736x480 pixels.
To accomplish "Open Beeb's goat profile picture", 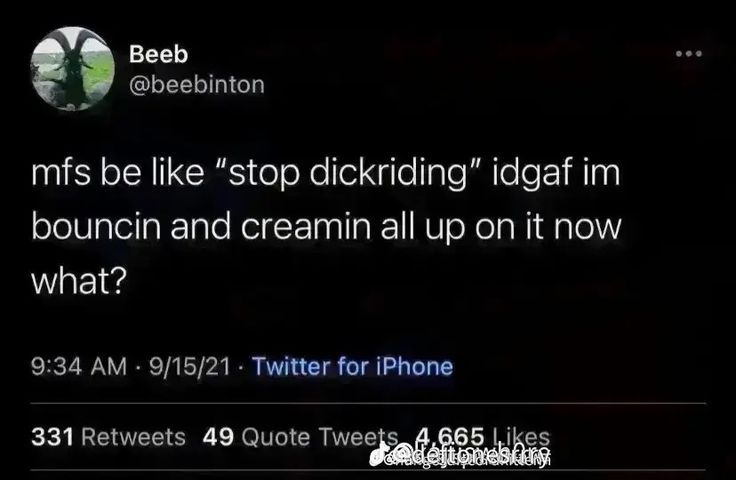I will [x=72, y=69].
